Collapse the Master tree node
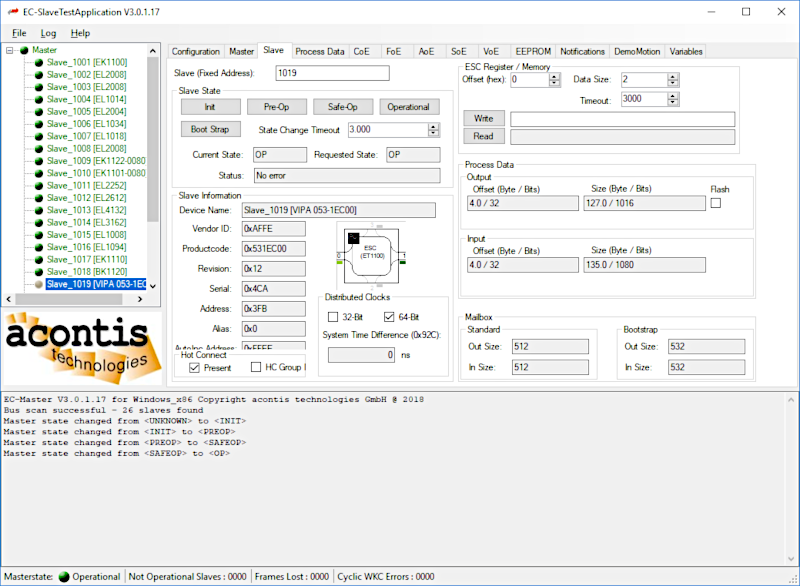The image size is (800, 586). click(x=10, y=50)
